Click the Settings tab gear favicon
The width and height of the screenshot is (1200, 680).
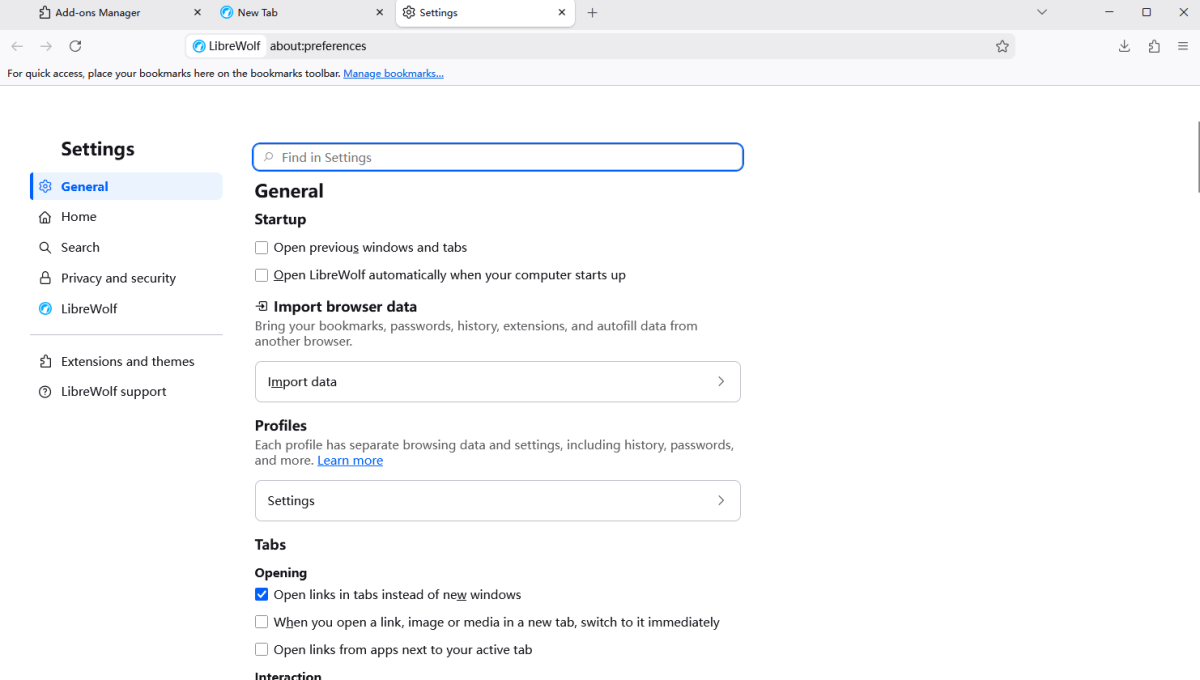click(409, 13)
